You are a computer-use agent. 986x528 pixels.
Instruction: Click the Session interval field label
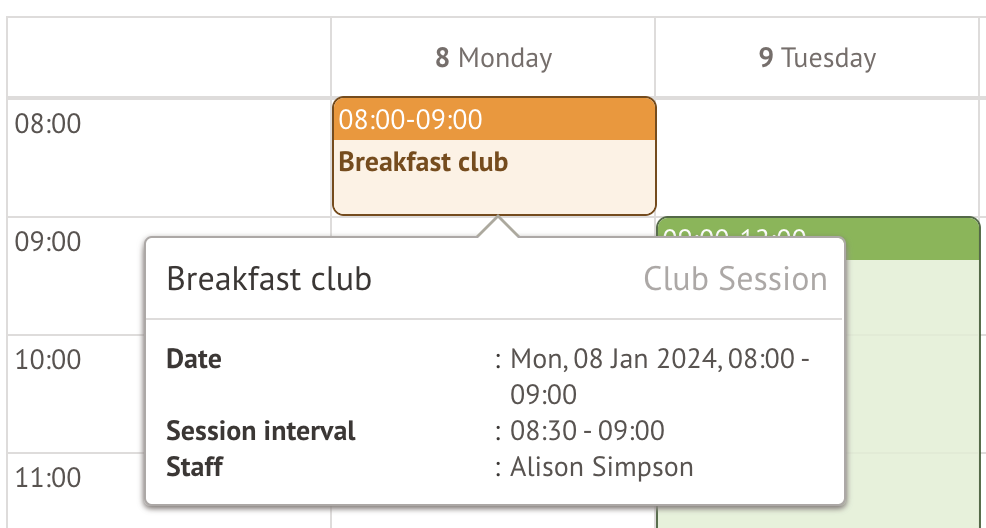[261, 431]
